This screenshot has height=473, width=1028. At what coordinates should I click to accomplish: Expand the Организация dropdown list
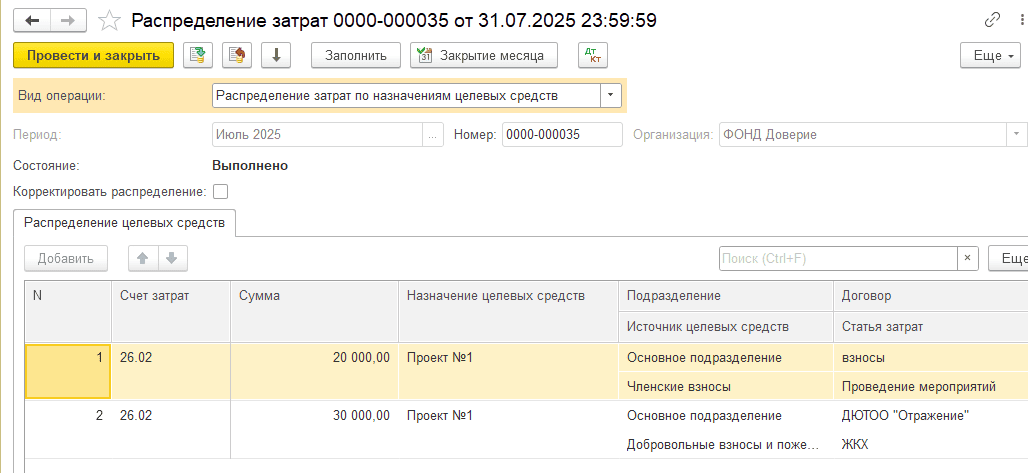click(1017, 134)
